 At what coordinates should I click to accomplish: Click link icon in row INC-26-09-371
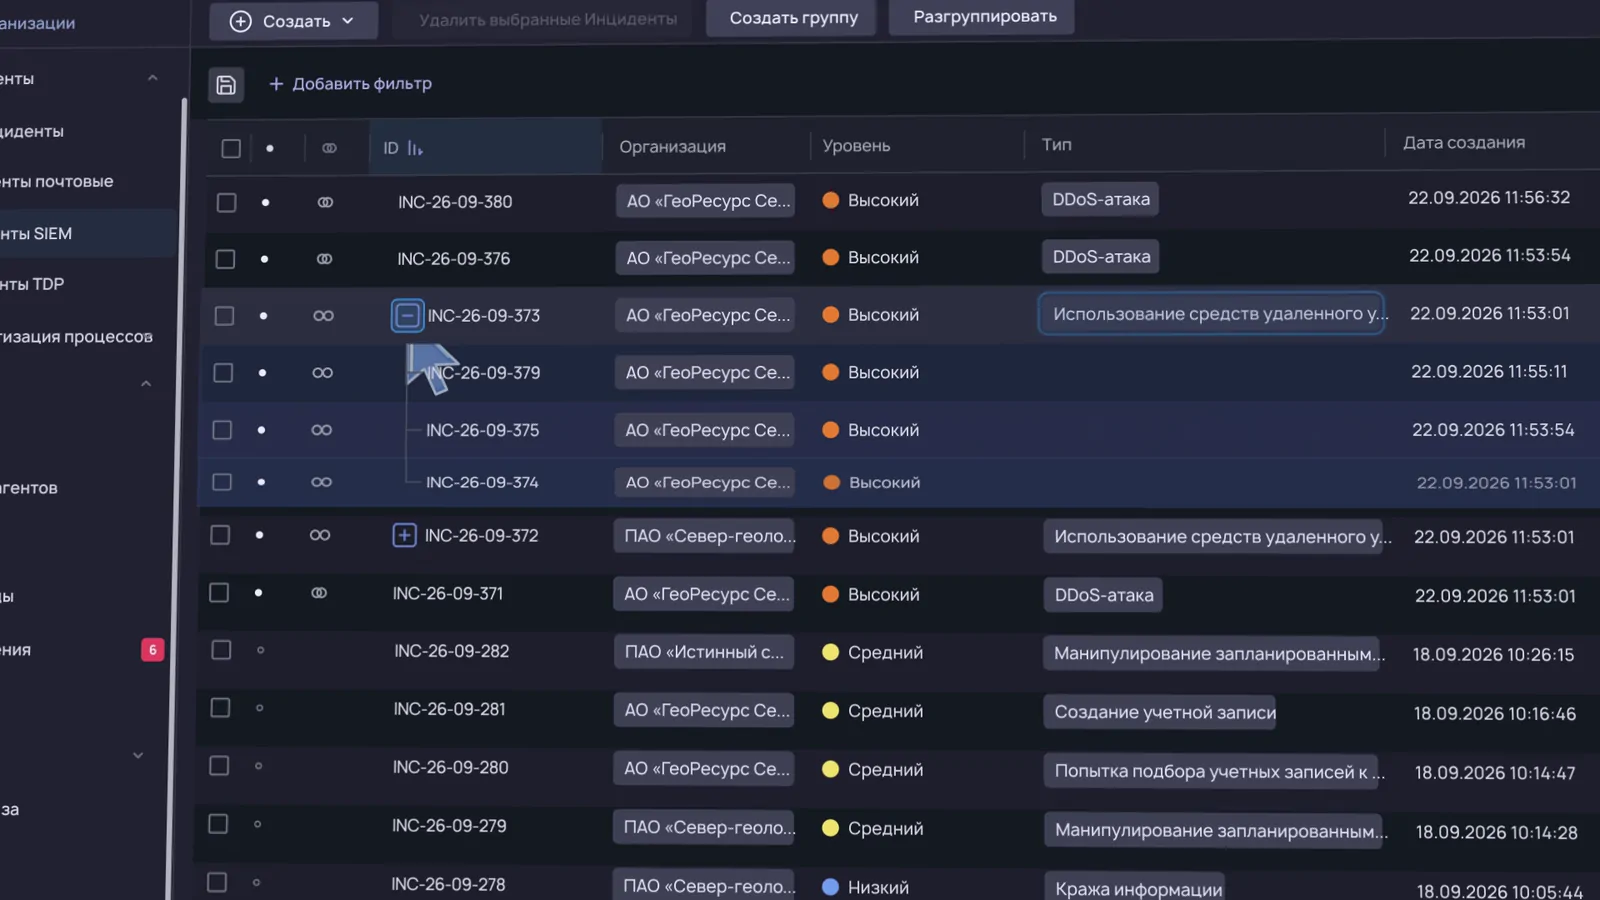[319, 593]
